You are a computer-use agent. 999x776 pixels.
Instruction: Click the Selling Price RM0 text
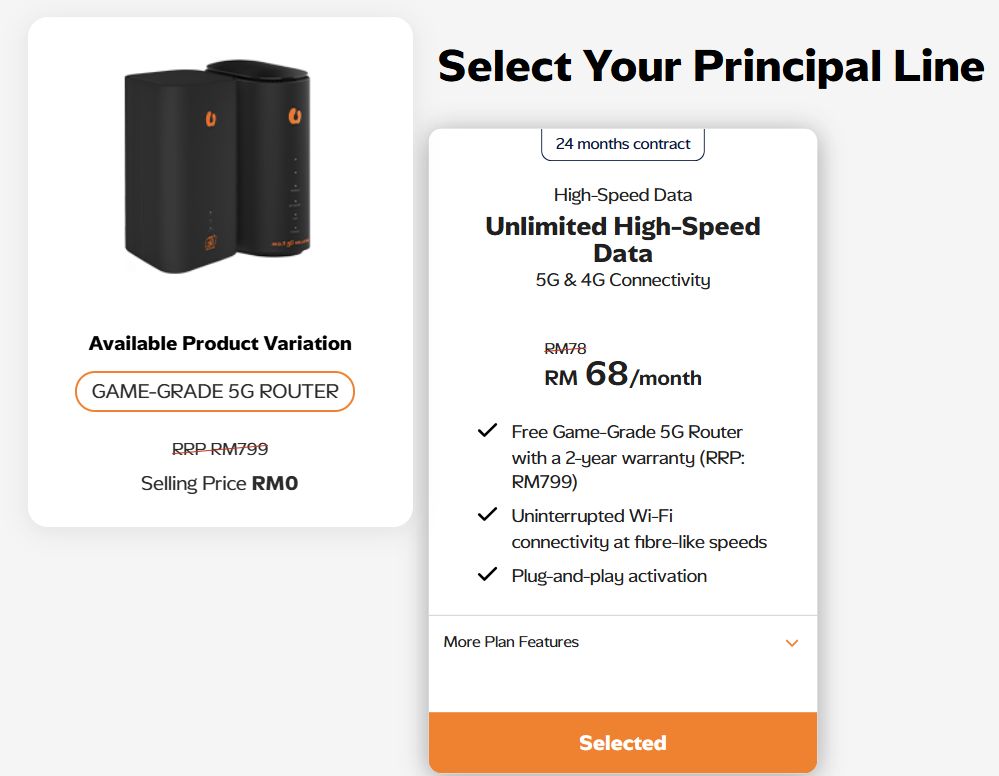[220, 484]
